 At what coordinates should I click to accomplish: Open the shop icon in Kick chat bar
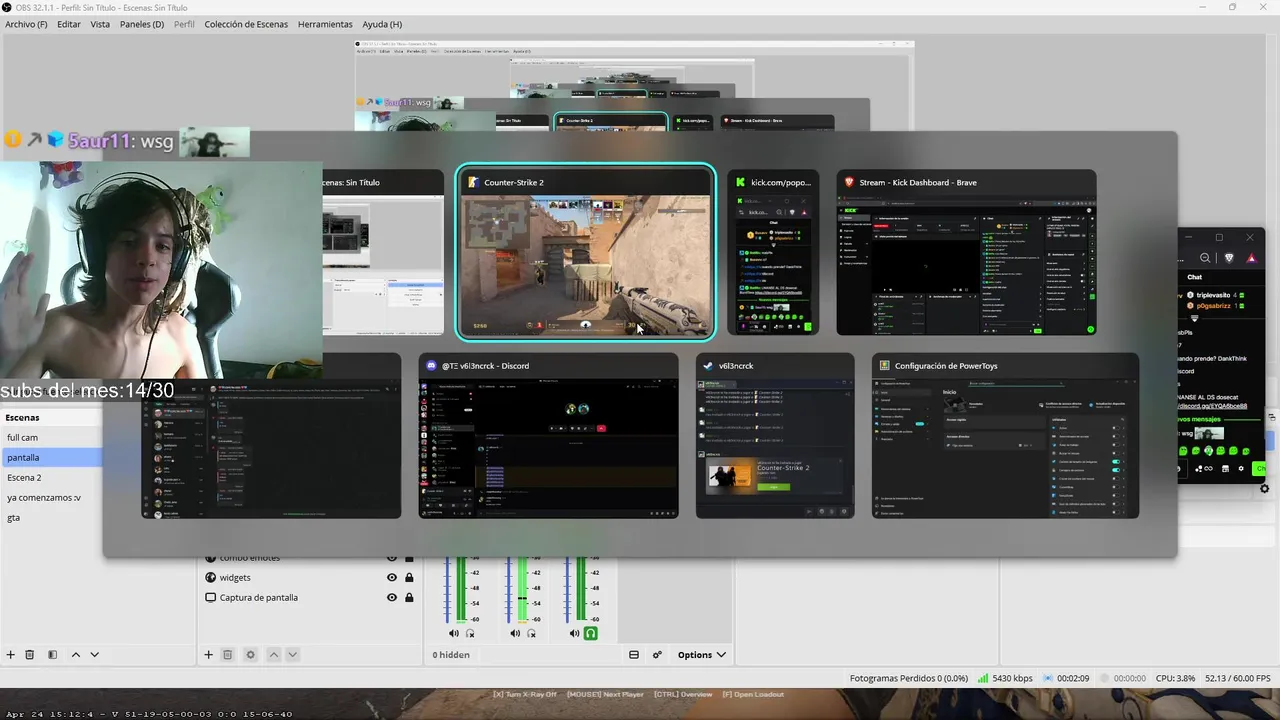[x=1225, y=468]
